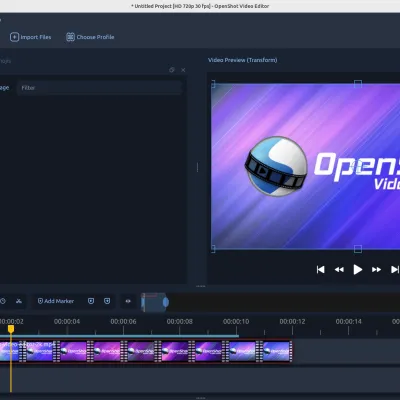This screenshot has width=400, height=400.
Task: Select the video clip on the timeline track
Action: click(x=146, y=351)
